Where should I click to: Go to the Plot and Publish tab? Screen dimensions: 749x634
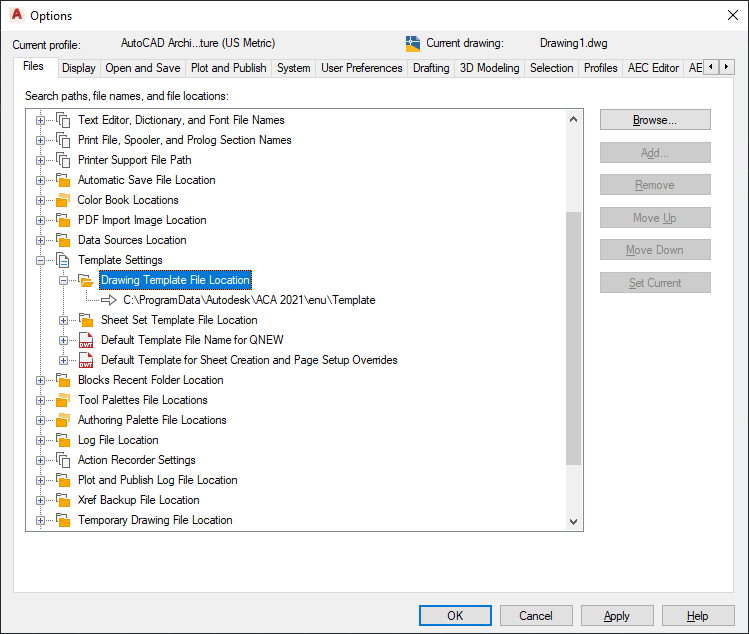pos(229,68)
